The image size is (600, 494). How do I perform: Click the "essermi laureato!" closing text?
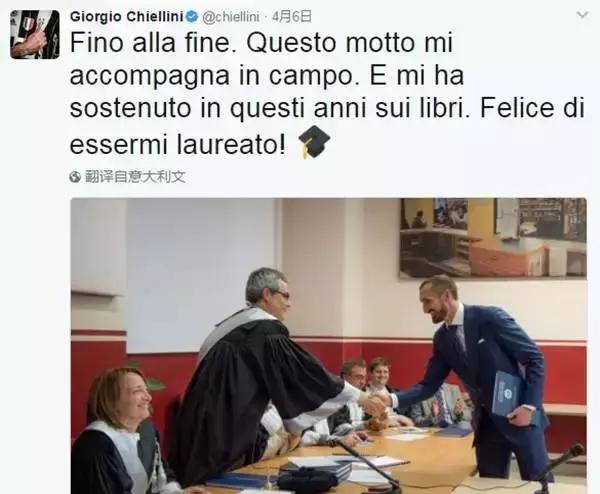pyautogui.click(x=178, y=145)
